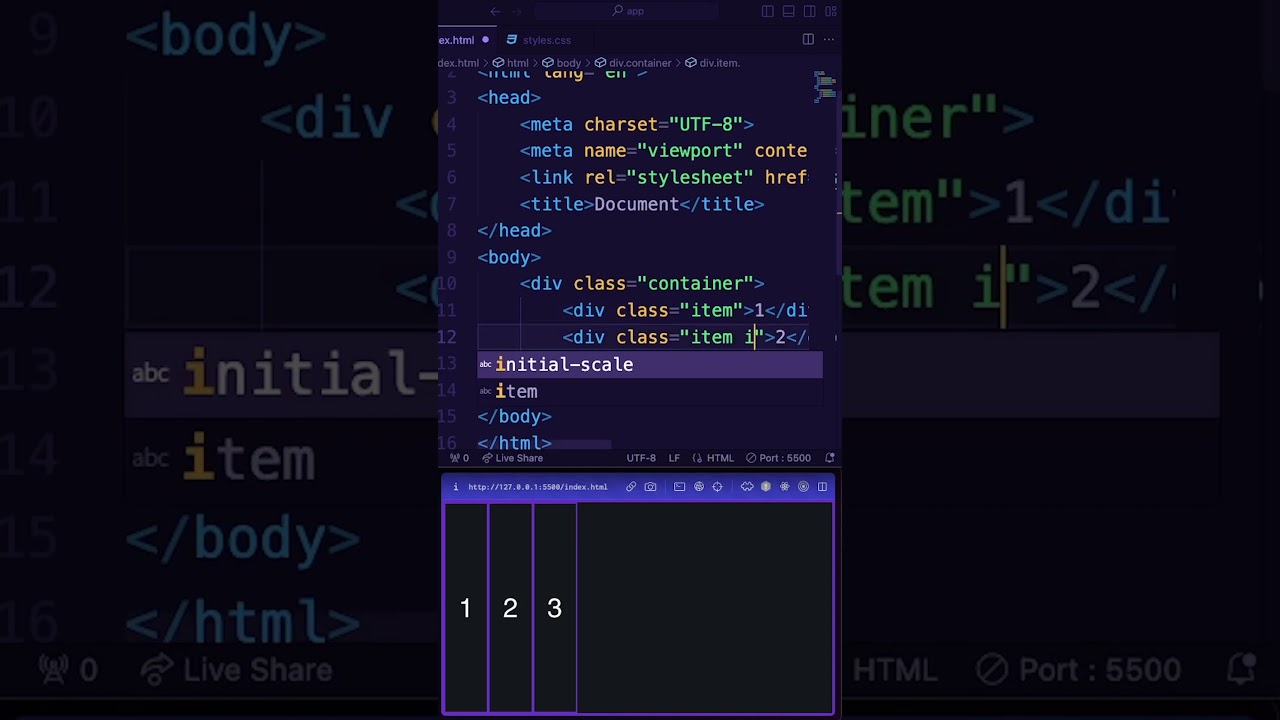Click the div class="item">1 line
Screen dimensions: 1280x720
[685, 310]
